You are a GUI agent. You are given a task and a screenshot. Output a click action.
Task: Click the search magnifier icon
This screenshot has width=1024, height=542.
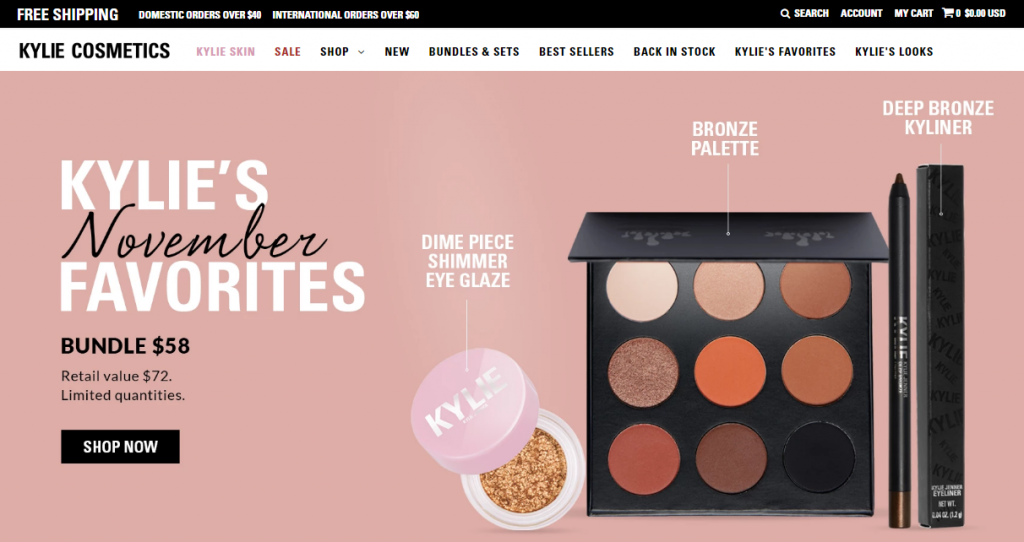point(785,13)
